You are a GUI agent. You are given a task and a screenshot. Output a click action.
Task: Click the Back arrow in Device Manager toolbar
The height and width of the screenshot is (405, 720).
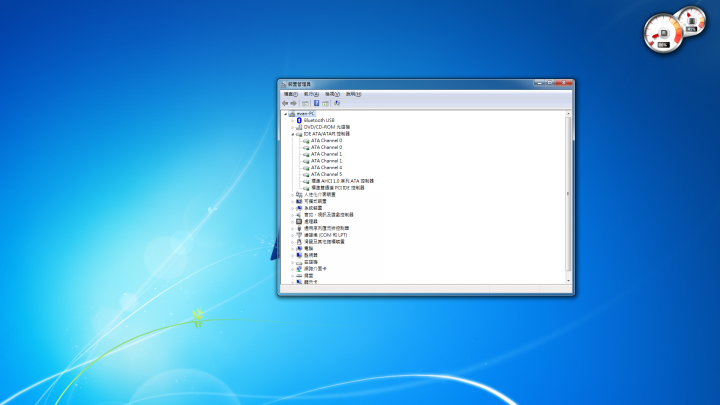point(285,103)
